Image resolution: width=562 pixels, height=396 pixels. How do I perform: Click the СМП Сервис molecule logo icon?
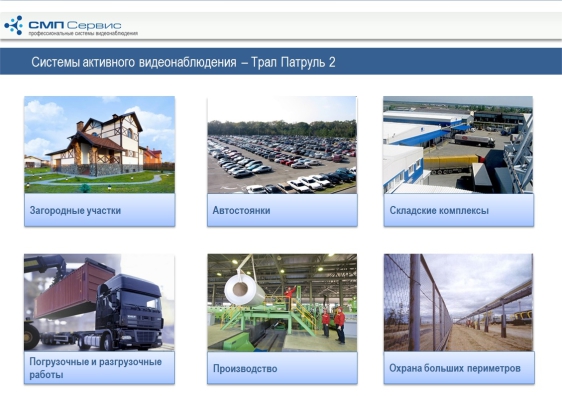[x=14, y=25]
